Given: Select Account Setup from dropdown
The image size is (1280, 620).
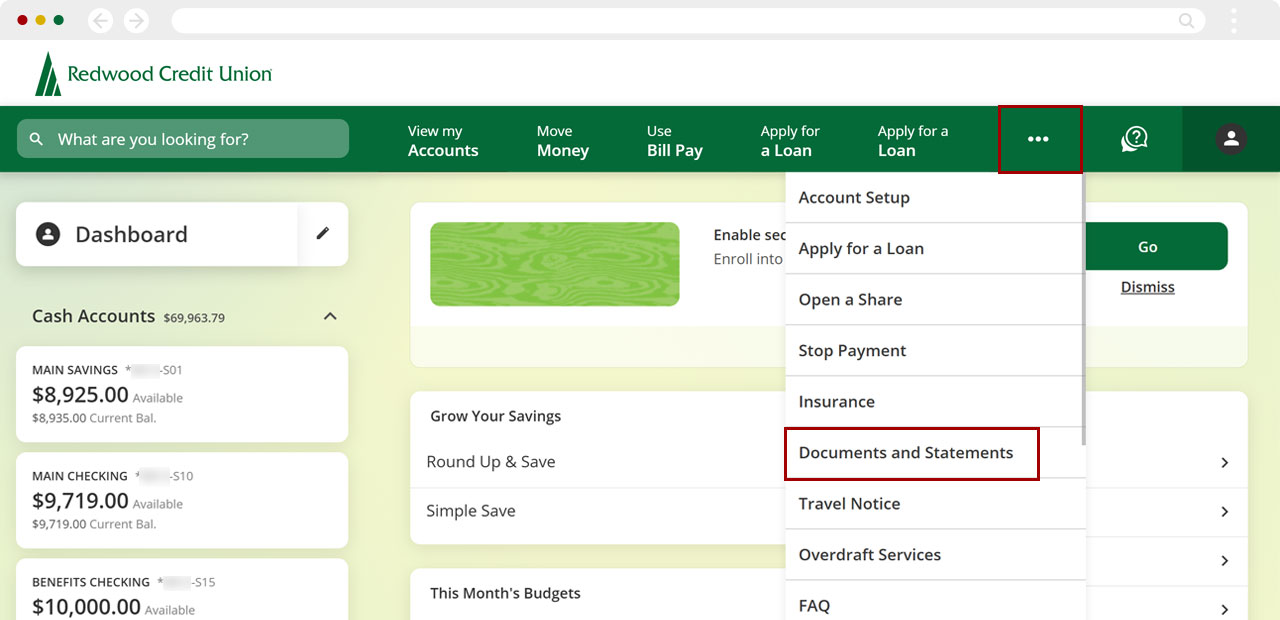Looking at the screenshot, I should tap(934, 197).
